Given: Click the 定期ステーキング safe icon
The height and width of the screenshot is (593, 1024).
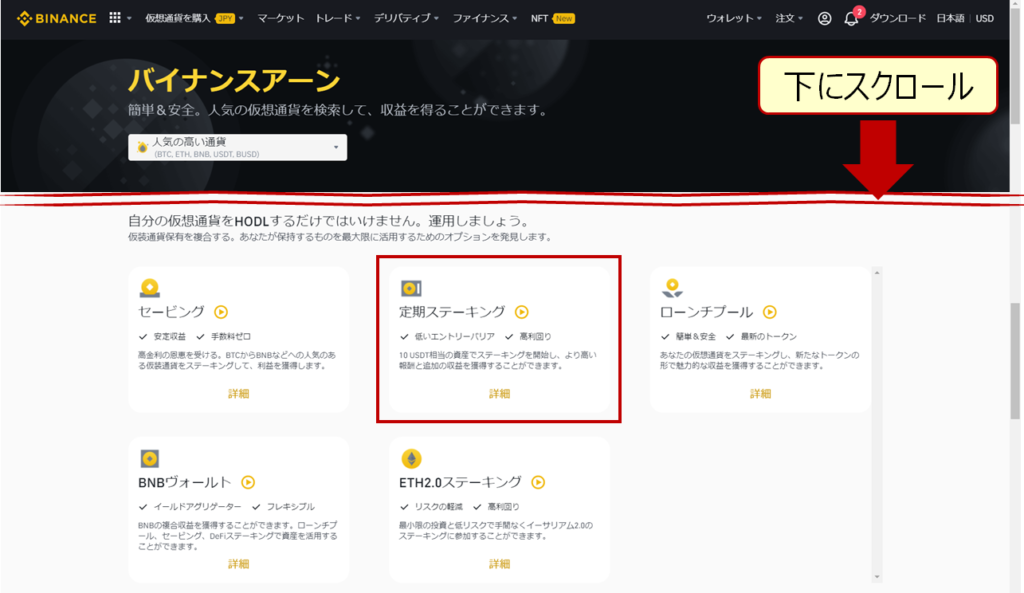Looking at the screenshot, I should pos(411,288).
